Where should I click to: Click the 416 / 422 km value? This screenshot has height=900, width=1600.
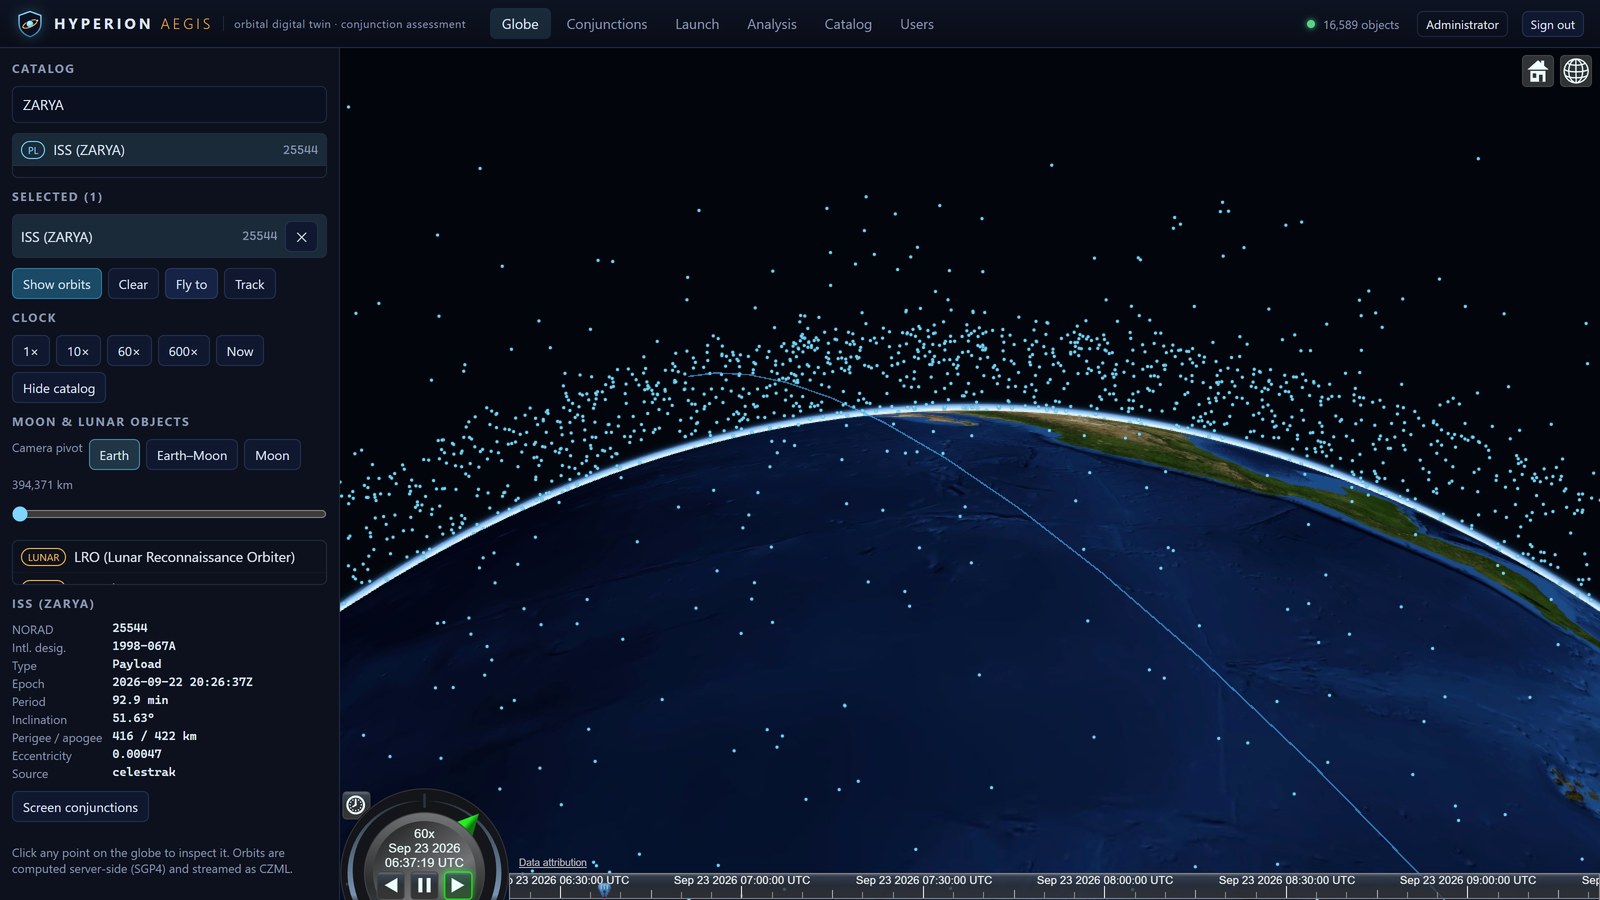coord(154,736)
